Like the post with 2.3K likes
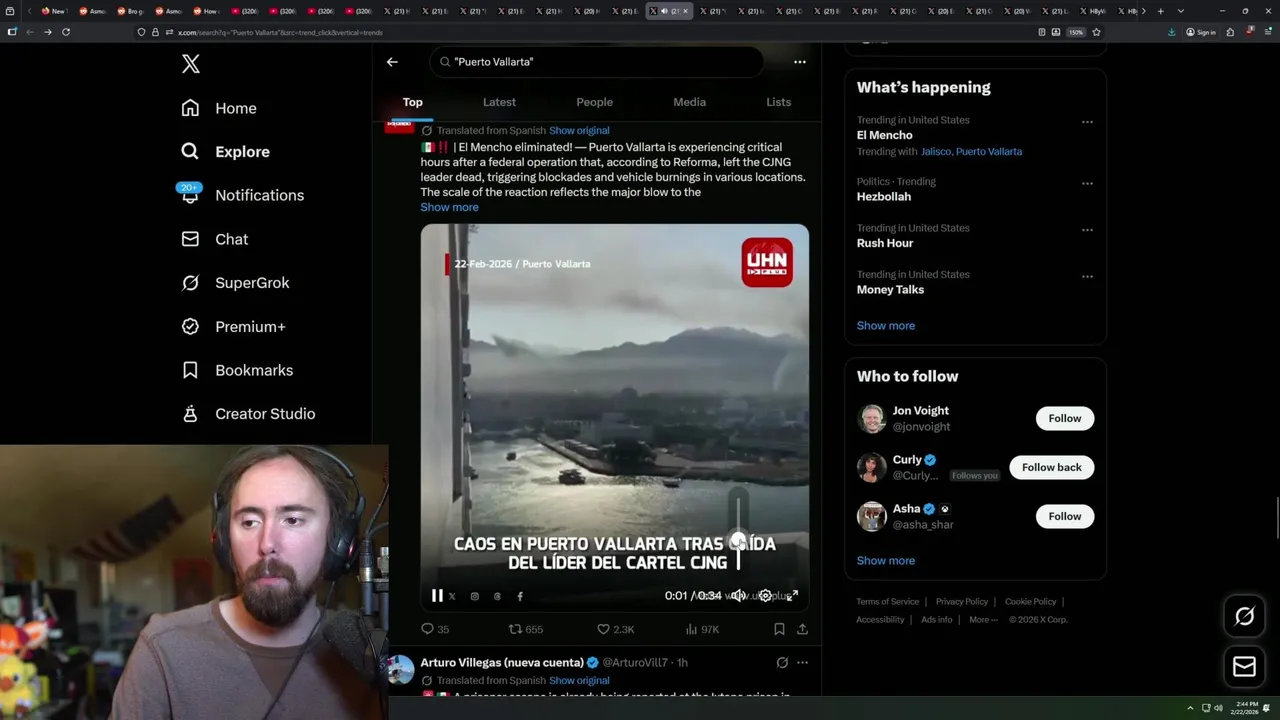Viewport: 1280px width, 720px height. point(615,629)
